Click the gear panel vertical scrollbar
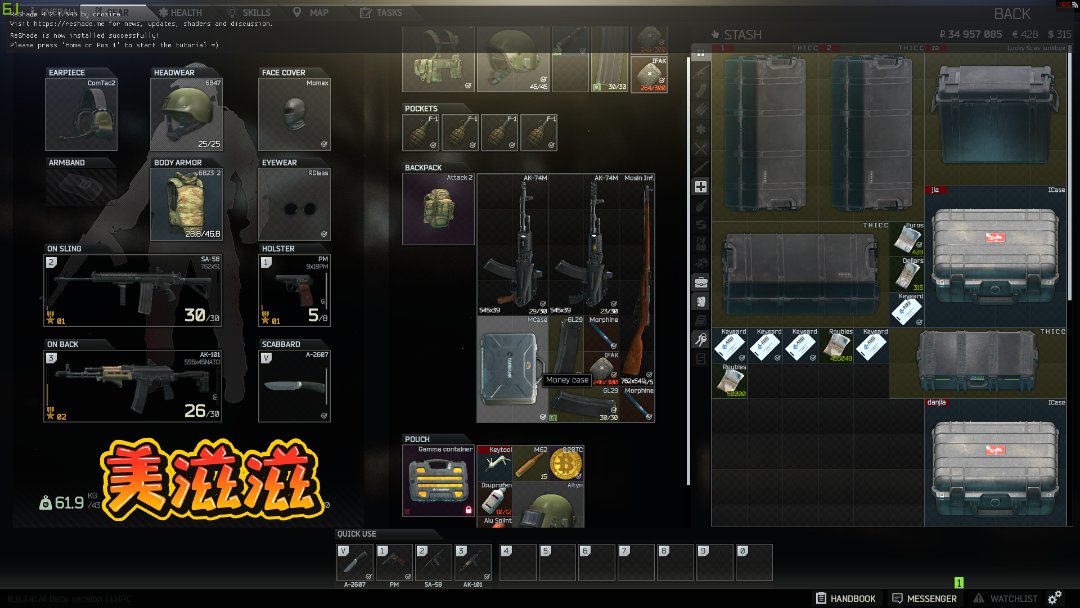The height and width of the screenshot is (608, 1080). (x=688, y=271)
